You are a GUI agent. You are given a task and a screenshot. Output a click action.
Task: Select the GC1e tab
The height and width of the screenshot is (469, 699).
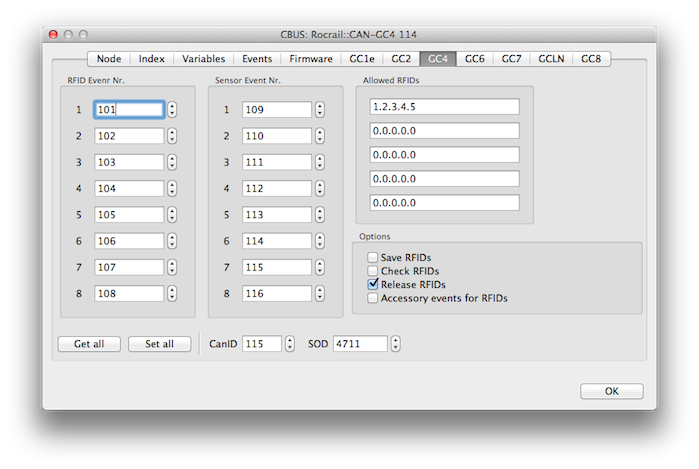361,59
